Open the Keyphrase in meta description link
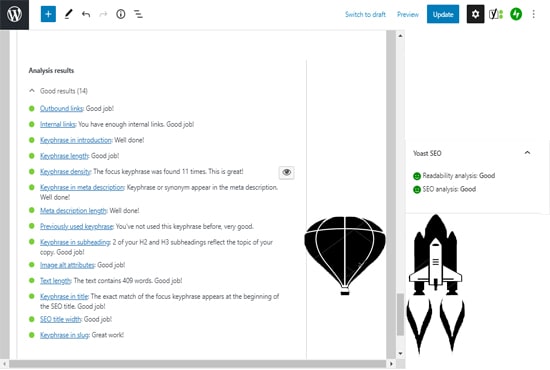Viewport: 550px width, 370px height. (x=82, y=188)
